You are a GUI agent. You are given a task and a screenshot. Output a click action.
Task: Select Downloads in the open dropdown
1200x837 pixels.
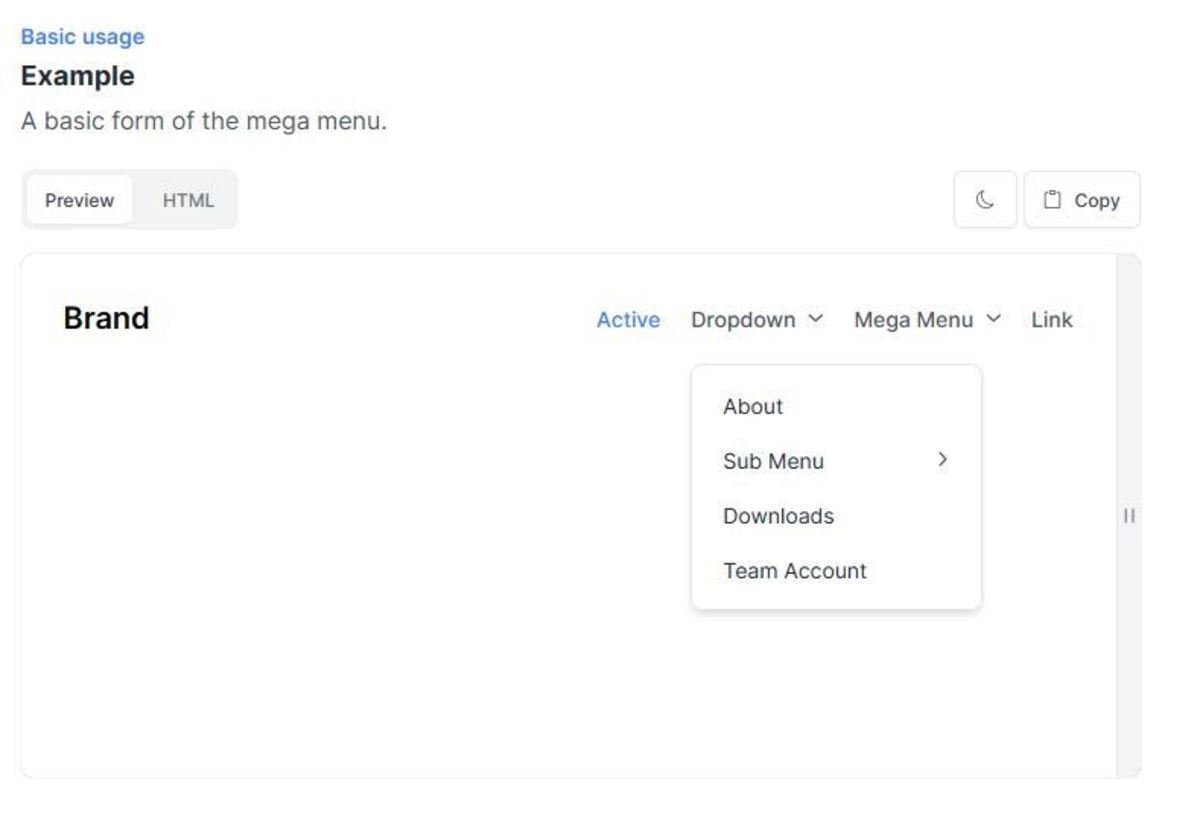(778, 515)
